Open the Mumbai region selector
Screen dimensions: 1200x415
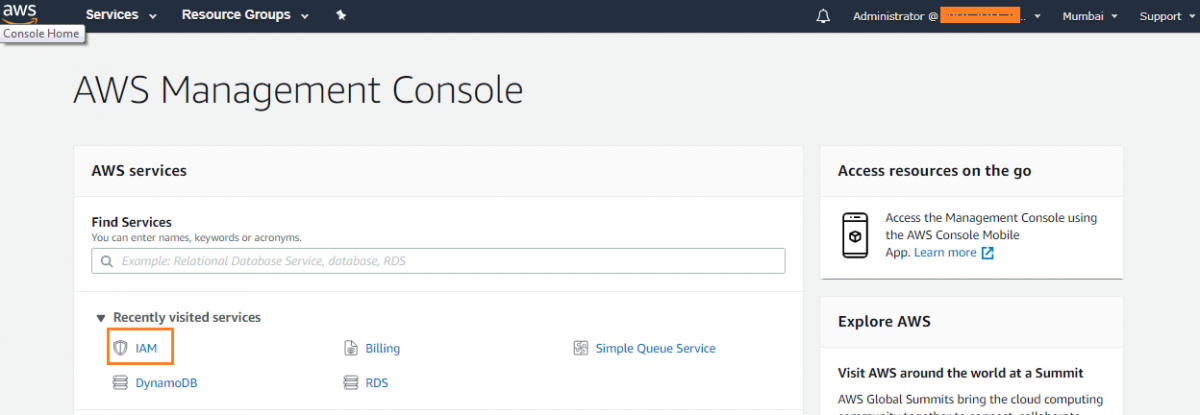pyautogui.click(x=1089, y=16)
